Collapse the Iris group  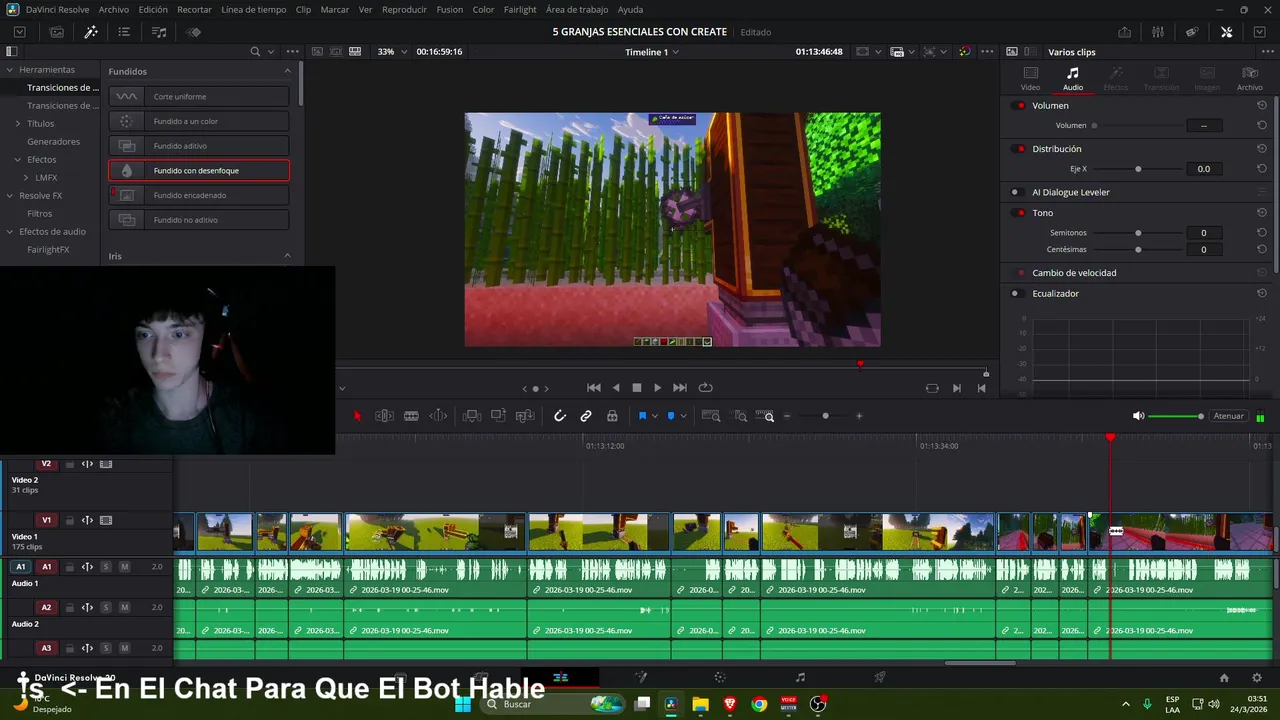287,256
